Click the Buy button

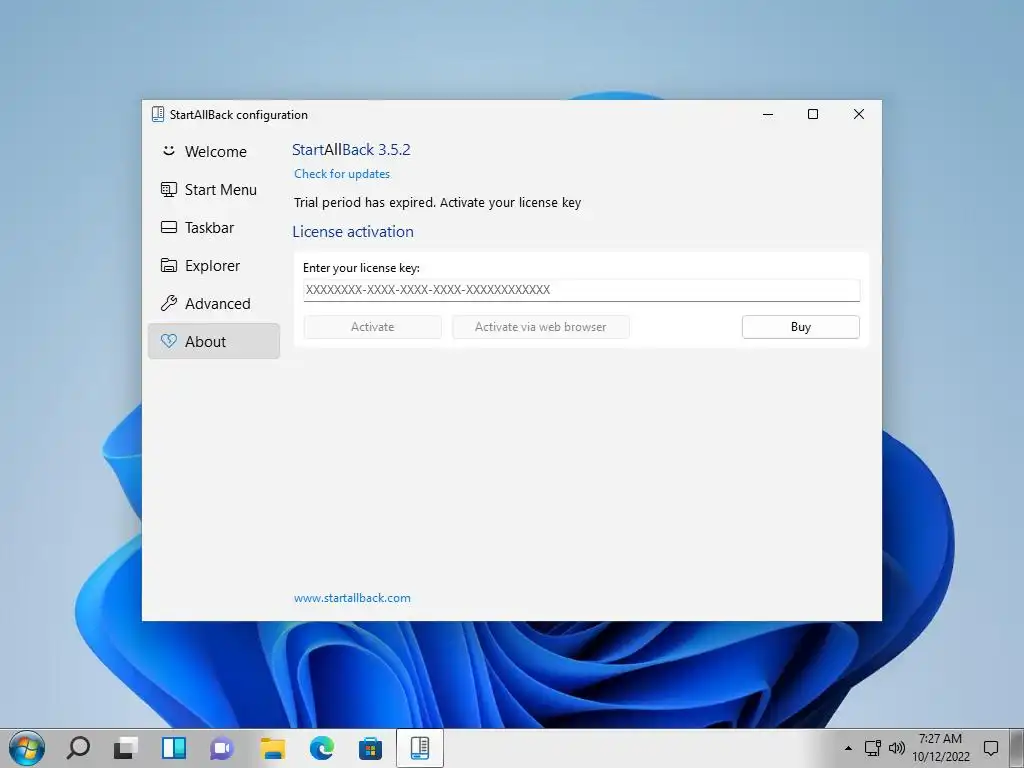tap(801, 327)
